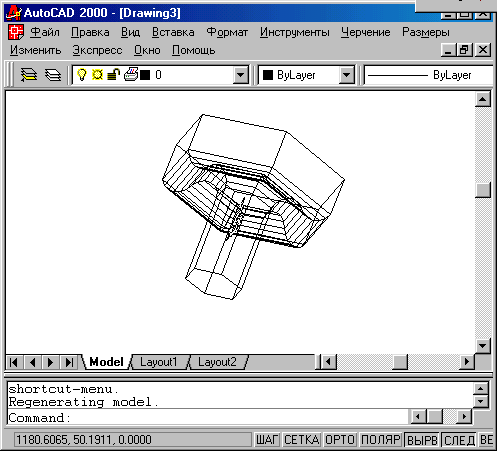Image resolution: width=497 pixels, height=451 pixels.
Task: Open the ByLayer linetype combo box
Action: tap(429, 75)
